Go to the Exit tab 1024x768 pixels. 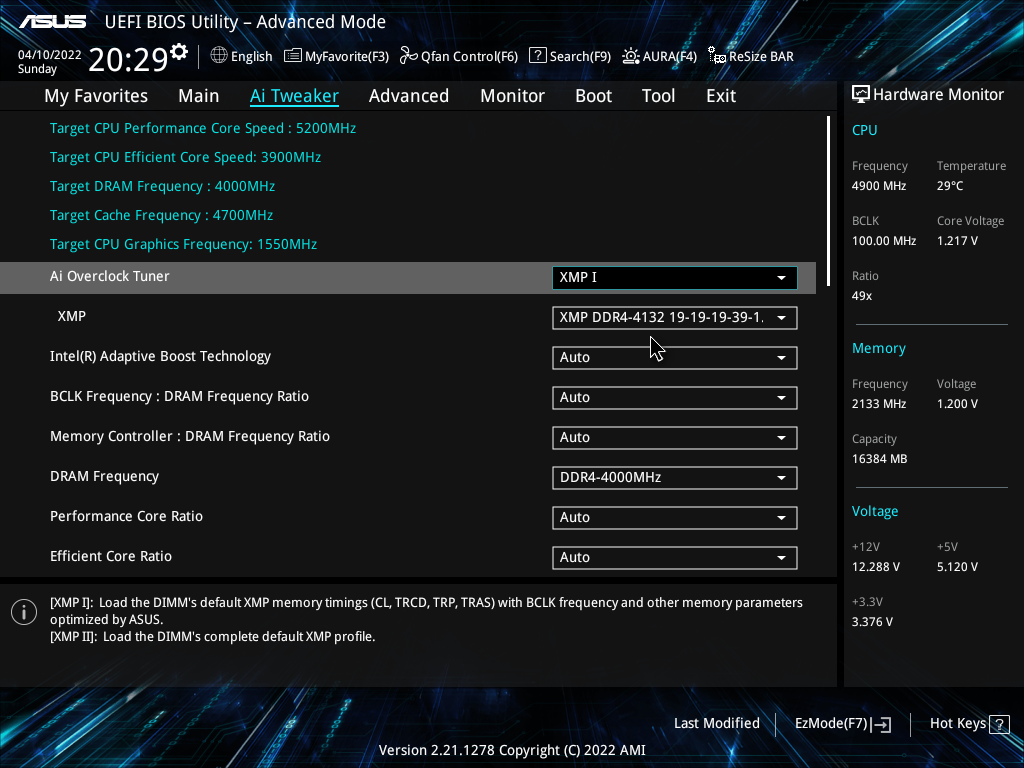click(721, 96)
